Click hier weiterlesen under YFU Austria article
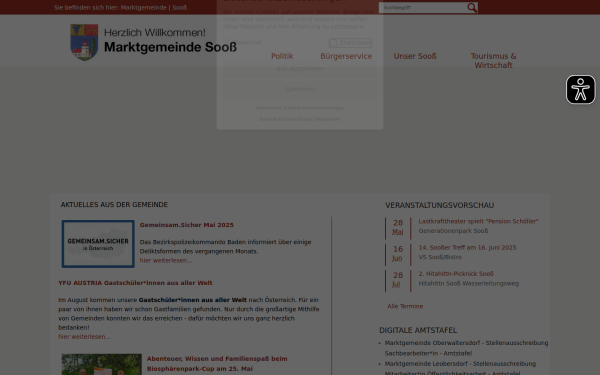The image size is (600, 375). point(84,337)
